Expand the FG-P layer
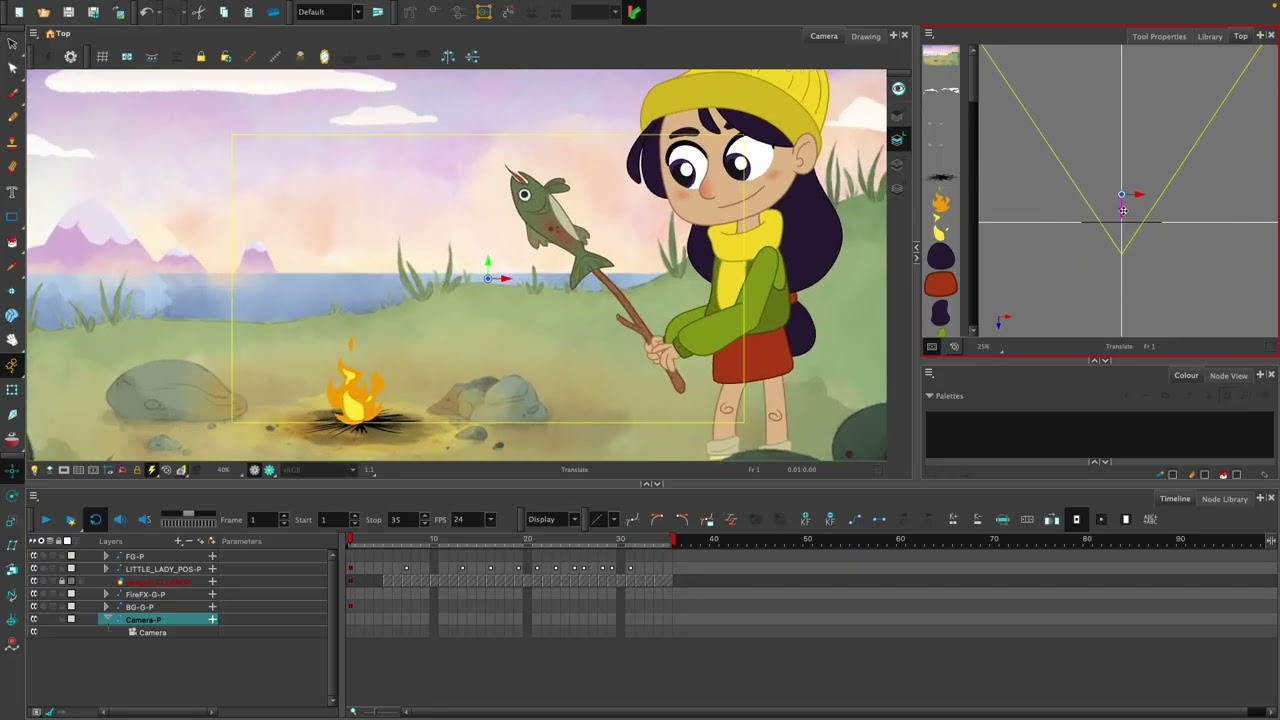1280x720 pixels. click(x=106, y=556)
